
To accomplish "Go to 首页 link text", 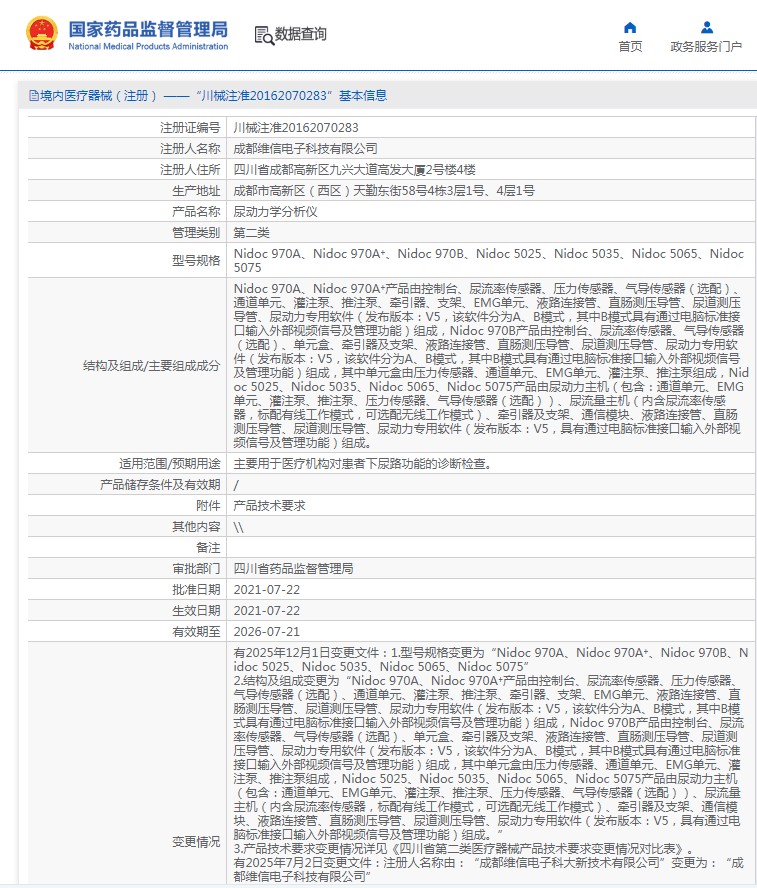I will [x=630, y=46].
